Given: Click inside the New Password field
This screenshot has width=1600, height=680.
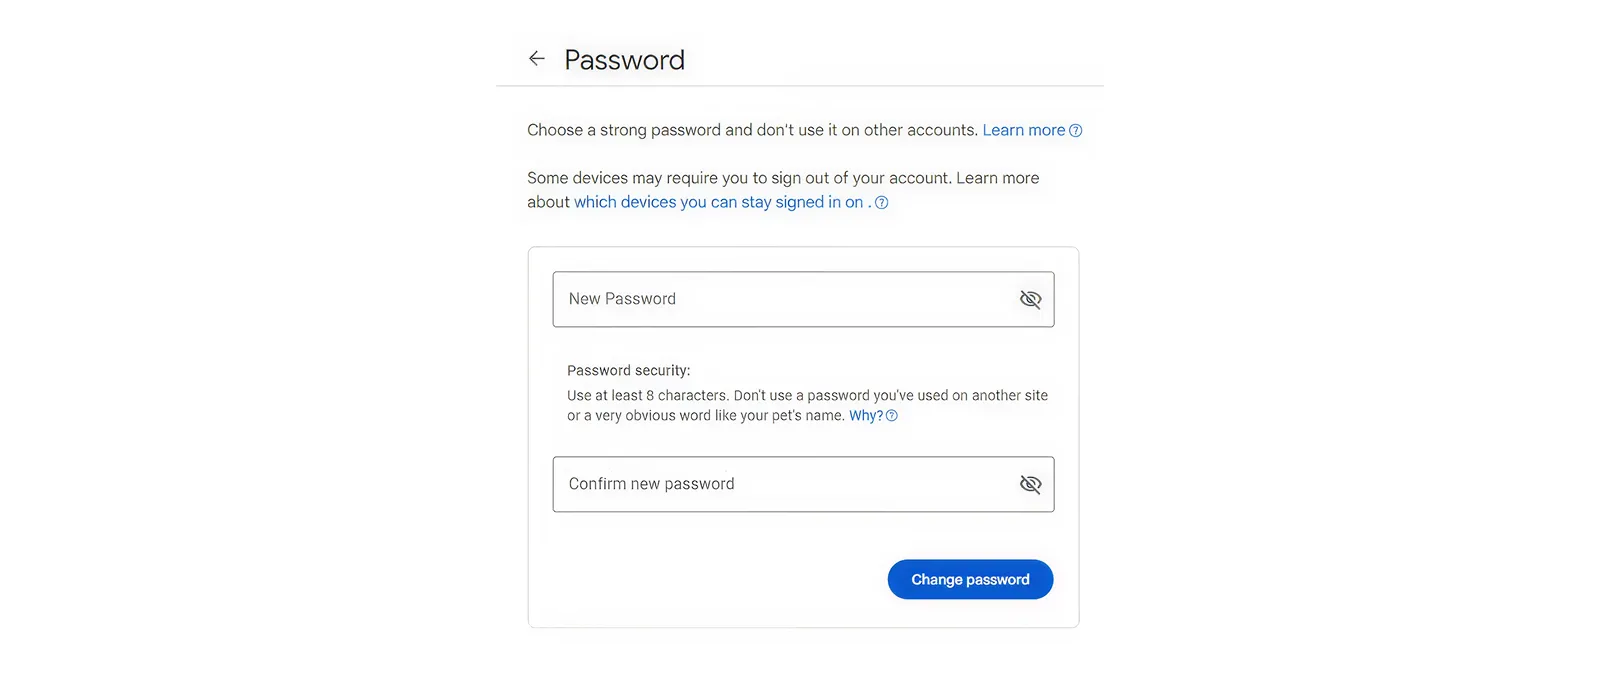Looking at the screenshot, I should (803, 299).
